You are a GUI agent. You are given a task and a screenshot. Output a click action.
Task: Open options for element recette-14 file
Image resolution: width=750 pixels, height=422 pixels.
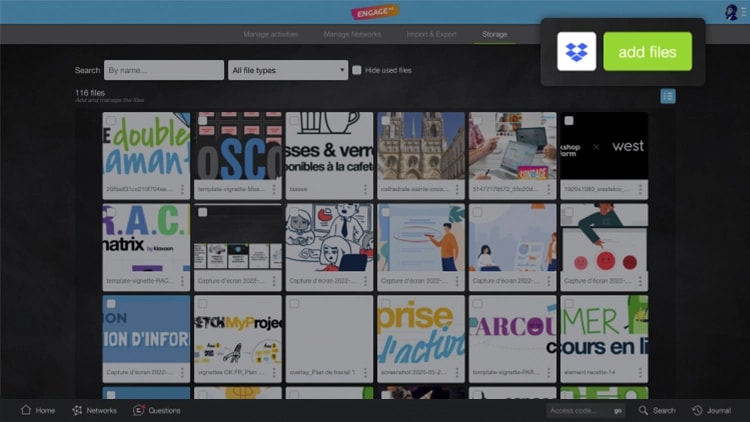[x=640, y=372]
